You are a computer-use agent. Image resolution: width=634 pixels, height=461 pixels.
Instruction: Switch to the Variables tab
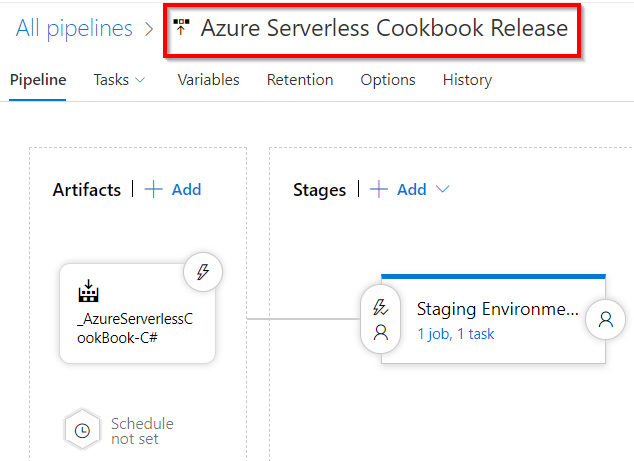pos(208,80)
